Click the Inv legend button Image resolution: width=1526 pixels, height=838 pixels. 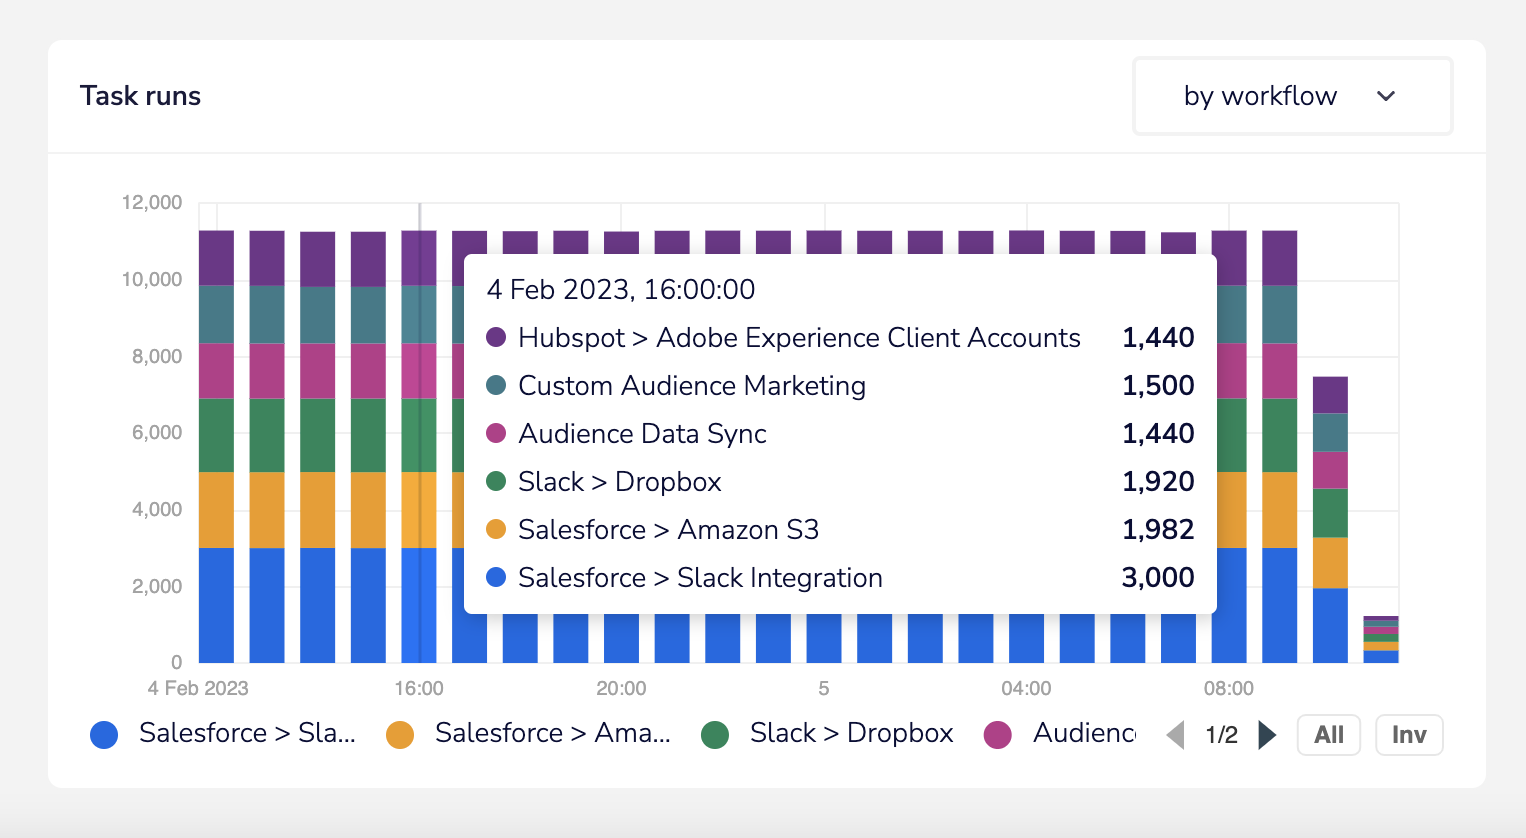tap(1409, 735)
